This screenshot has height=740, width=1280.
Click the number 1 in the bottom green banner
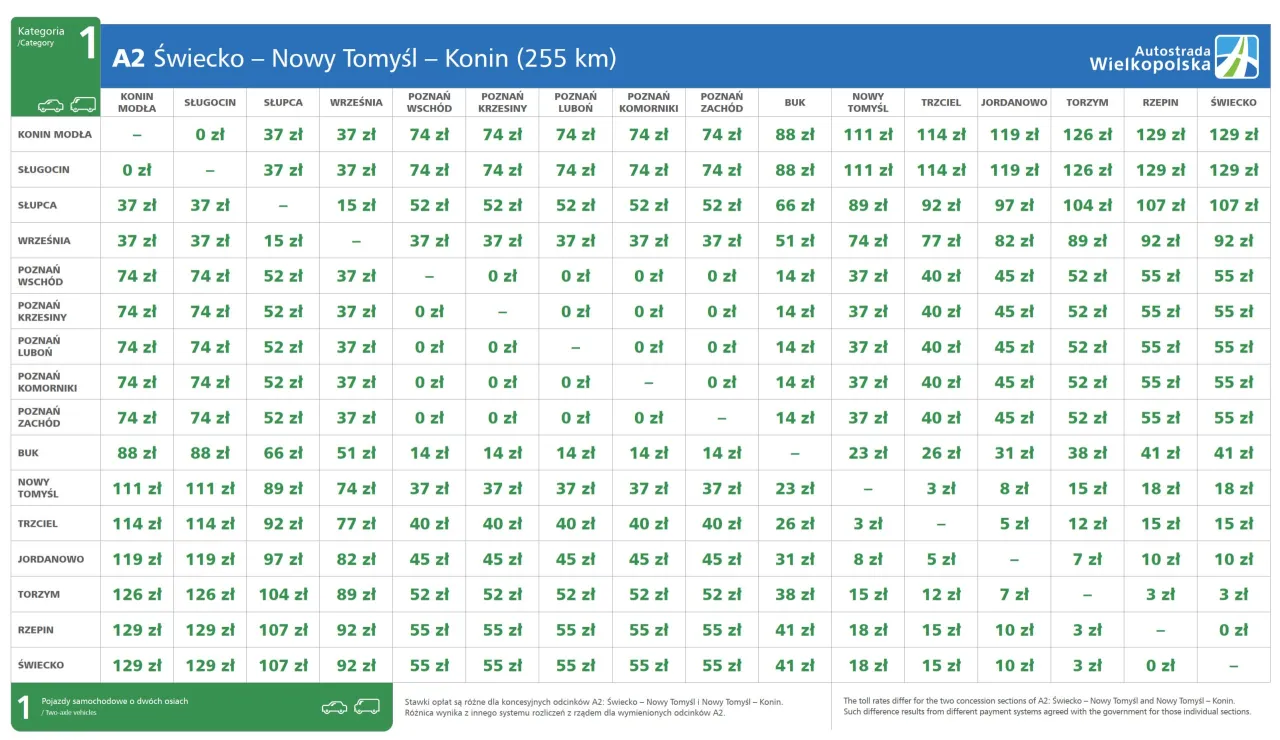tap(24, 708)
